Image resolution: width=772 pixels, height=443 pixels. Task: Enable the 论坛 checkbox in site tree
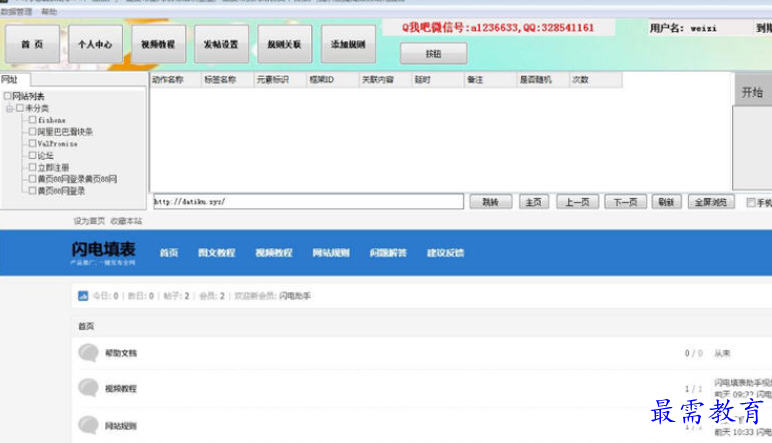(32, 156)
